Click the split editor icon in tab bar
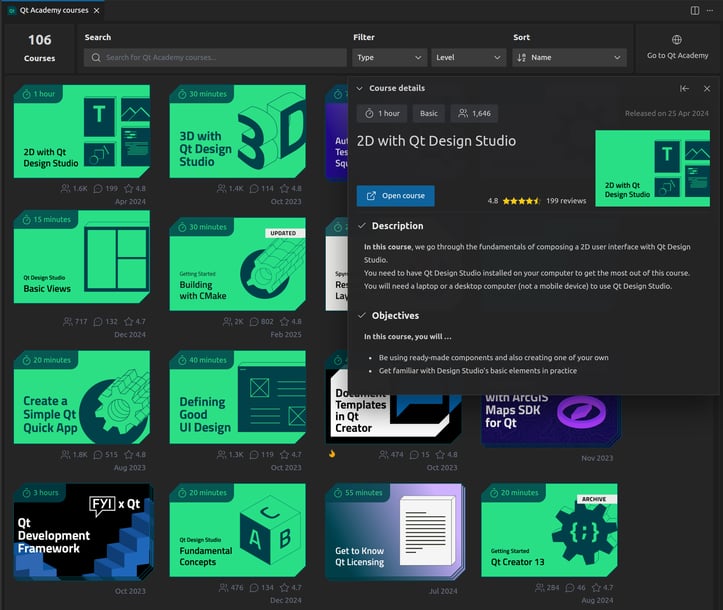The image size is (723, 610). pyautogui.click(x=694, y=11)
